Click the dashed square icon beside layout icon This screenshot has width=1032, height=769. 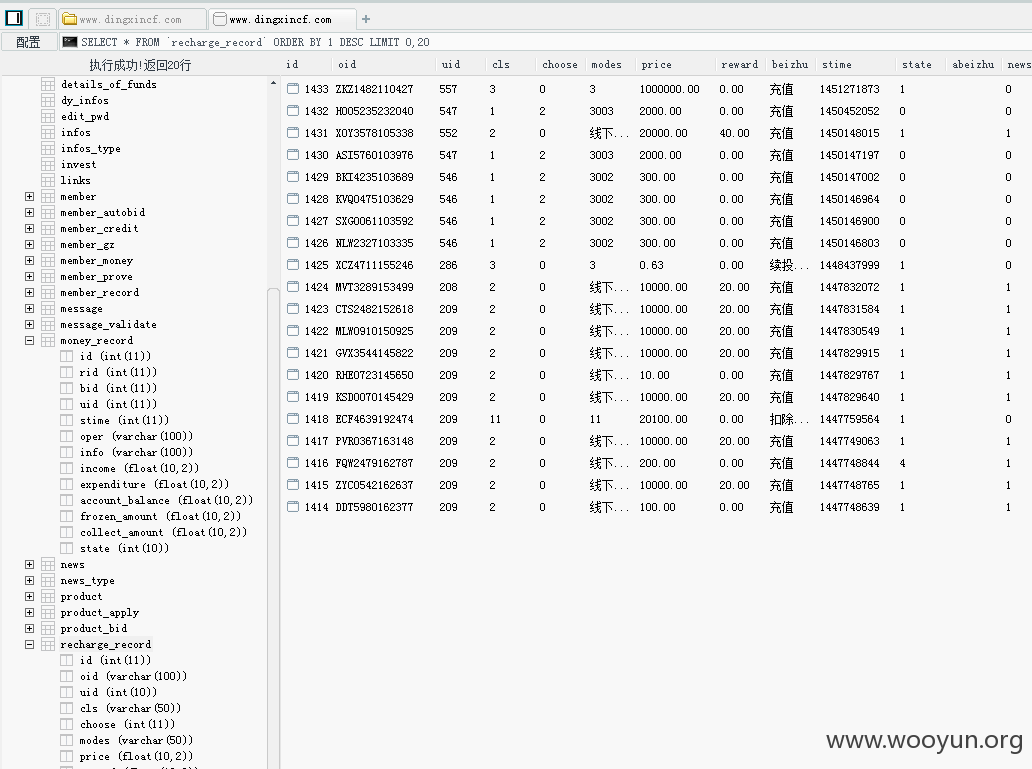point(42,19)
